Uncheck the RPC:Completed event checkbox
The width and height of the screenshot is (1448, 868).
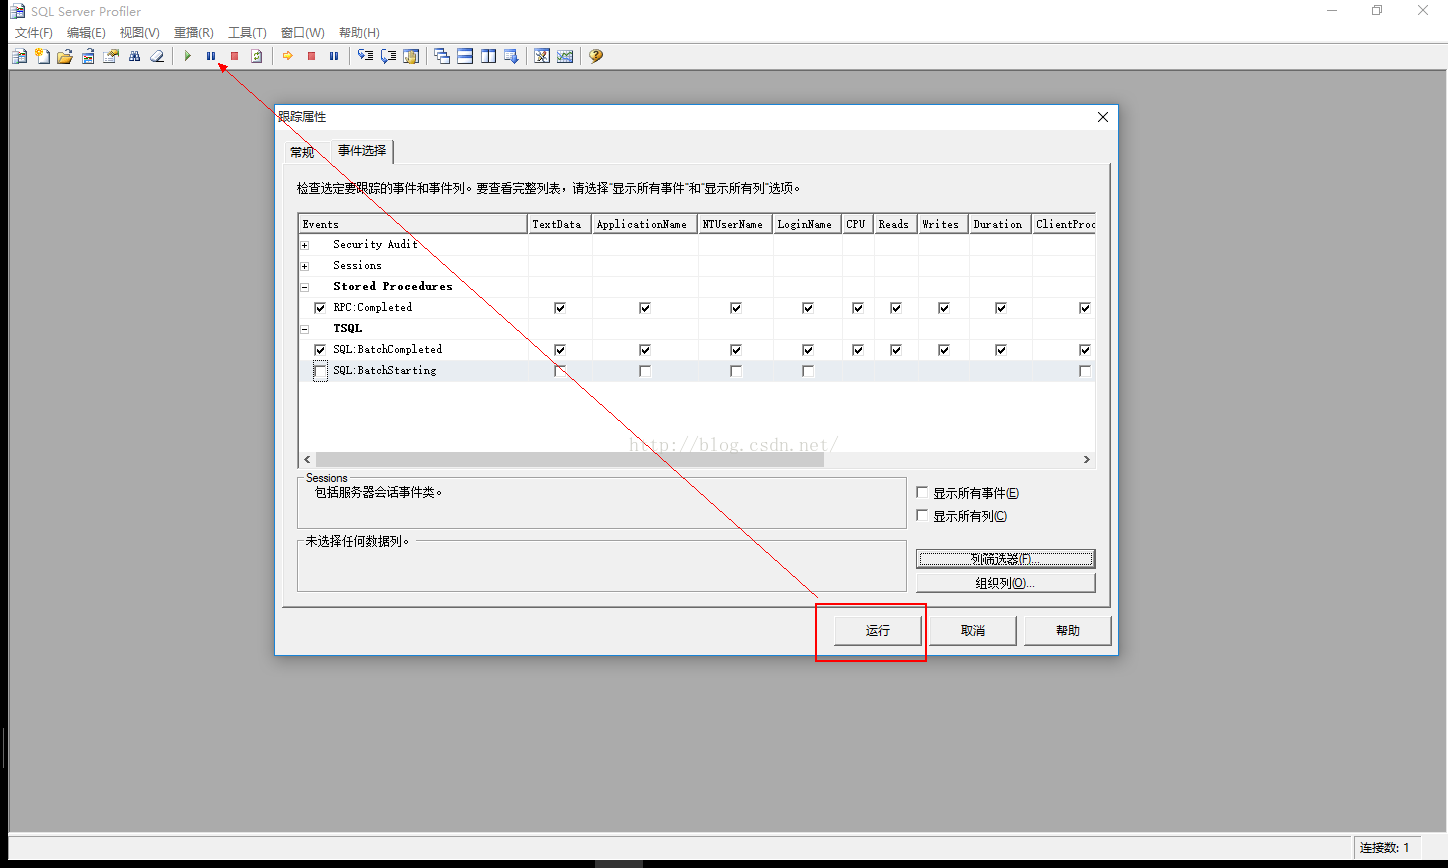(320, 308)
